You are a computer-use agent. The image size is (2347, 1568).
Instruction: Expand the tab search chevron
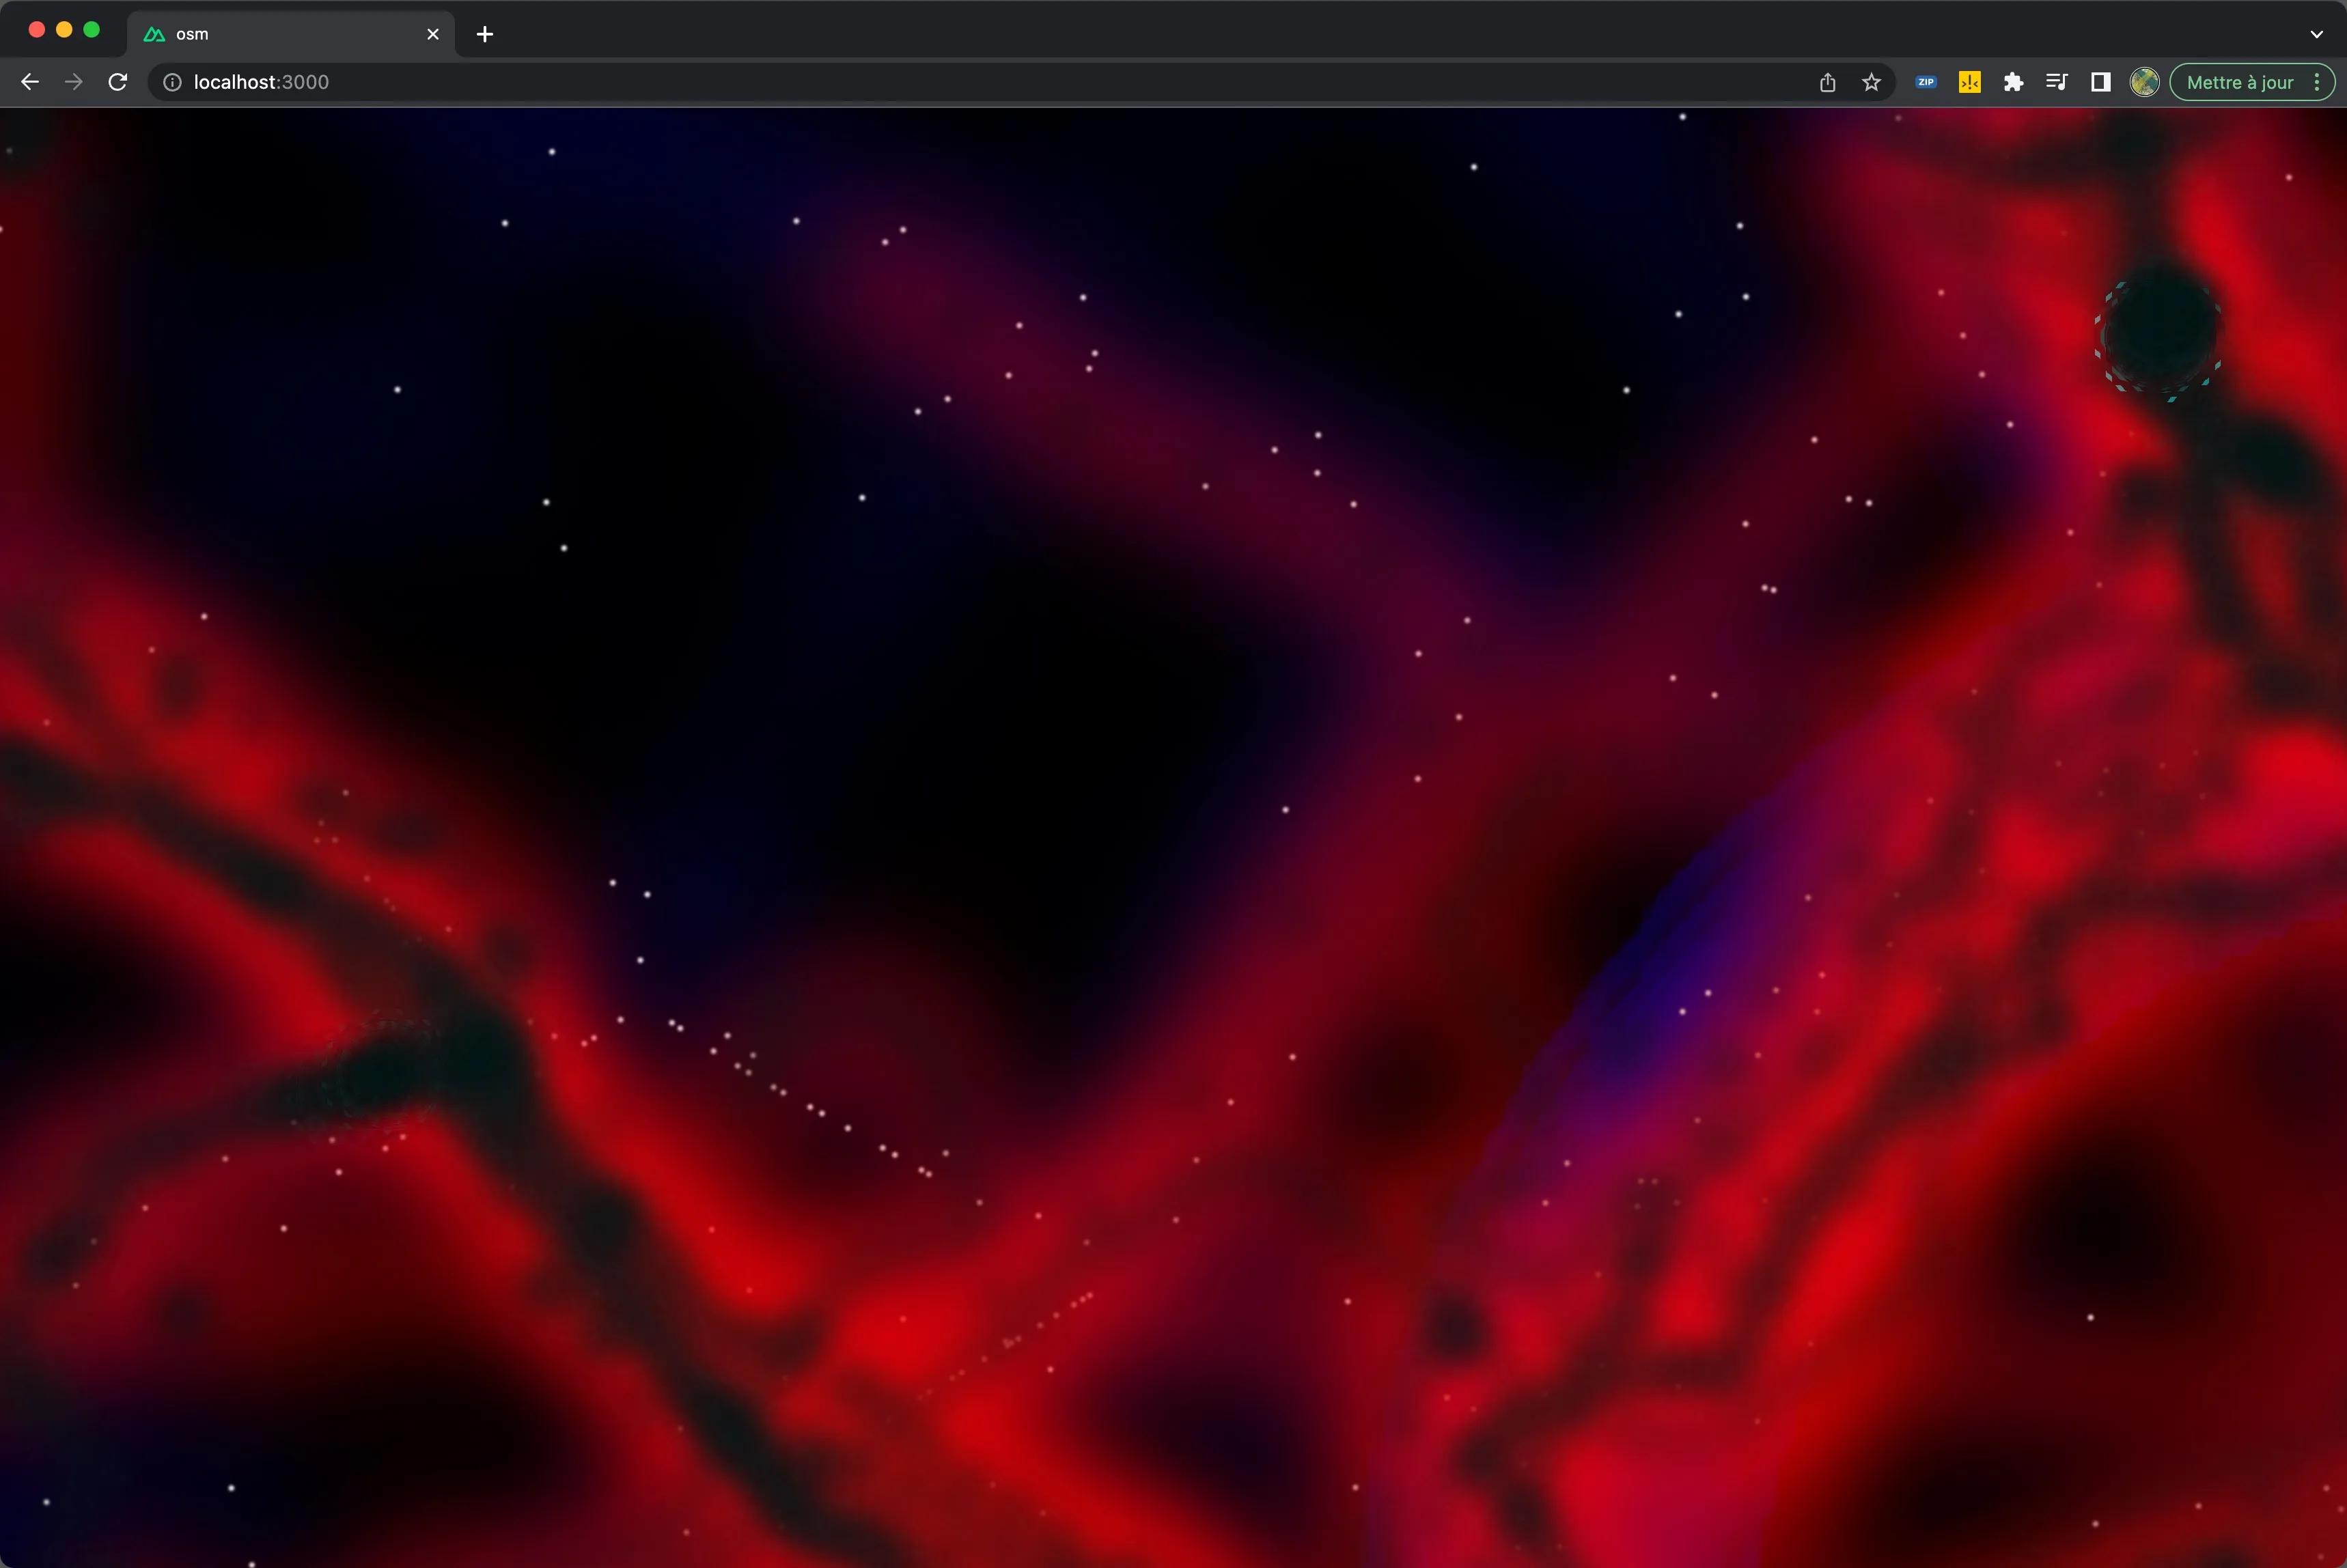pyautogui.click(x=2316, y=34)
